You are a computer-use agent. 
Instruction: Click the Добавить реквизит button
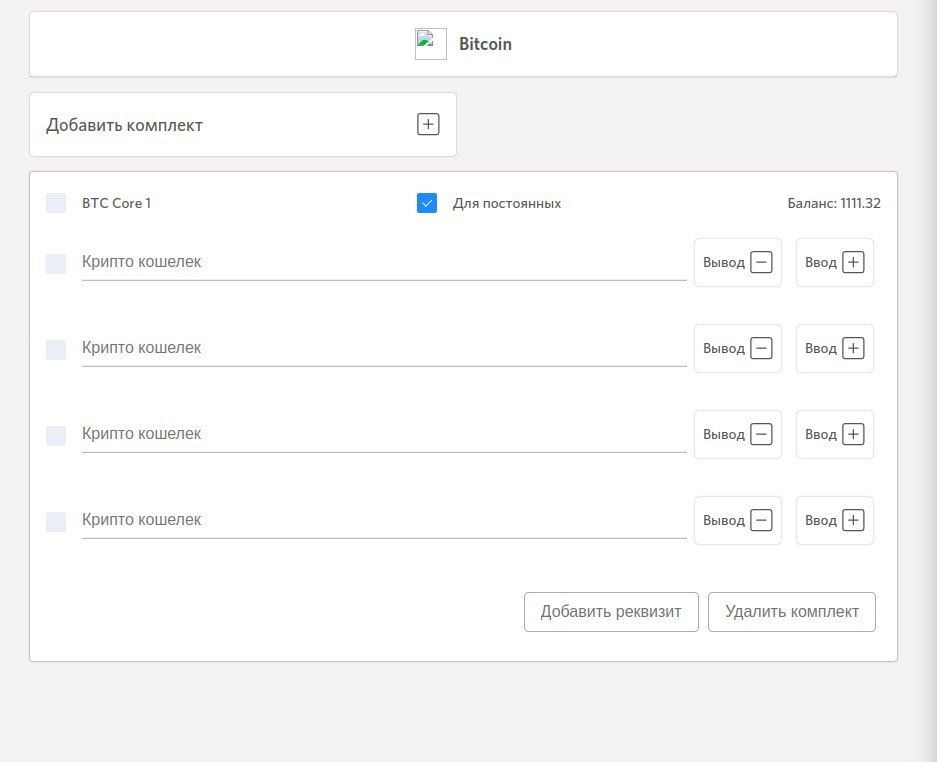coord(611,612)
